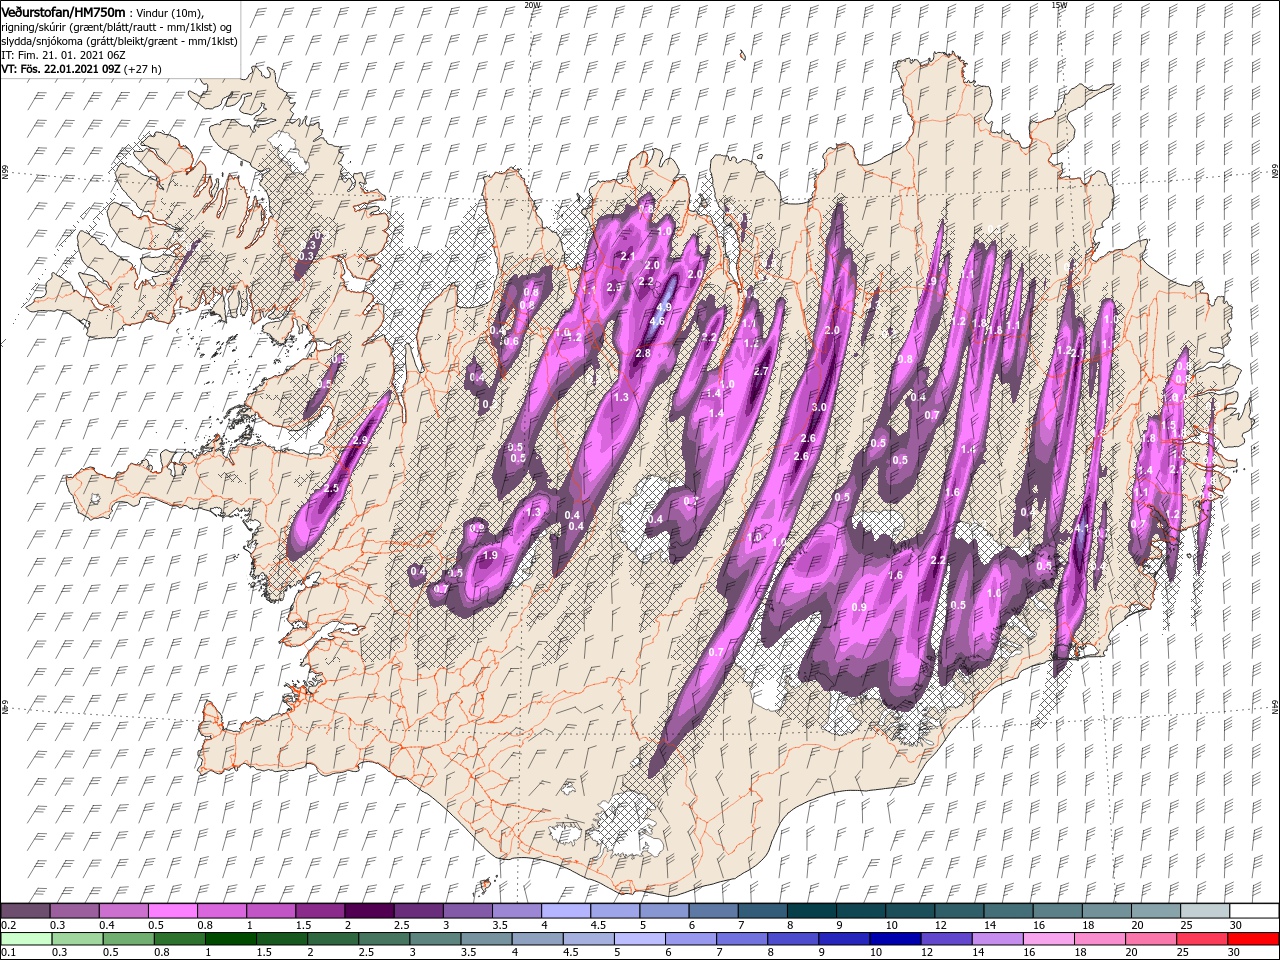The image size is (1280, 960).
Task: Click top-row legend label 0.8
Action: (x=205, y=925)
